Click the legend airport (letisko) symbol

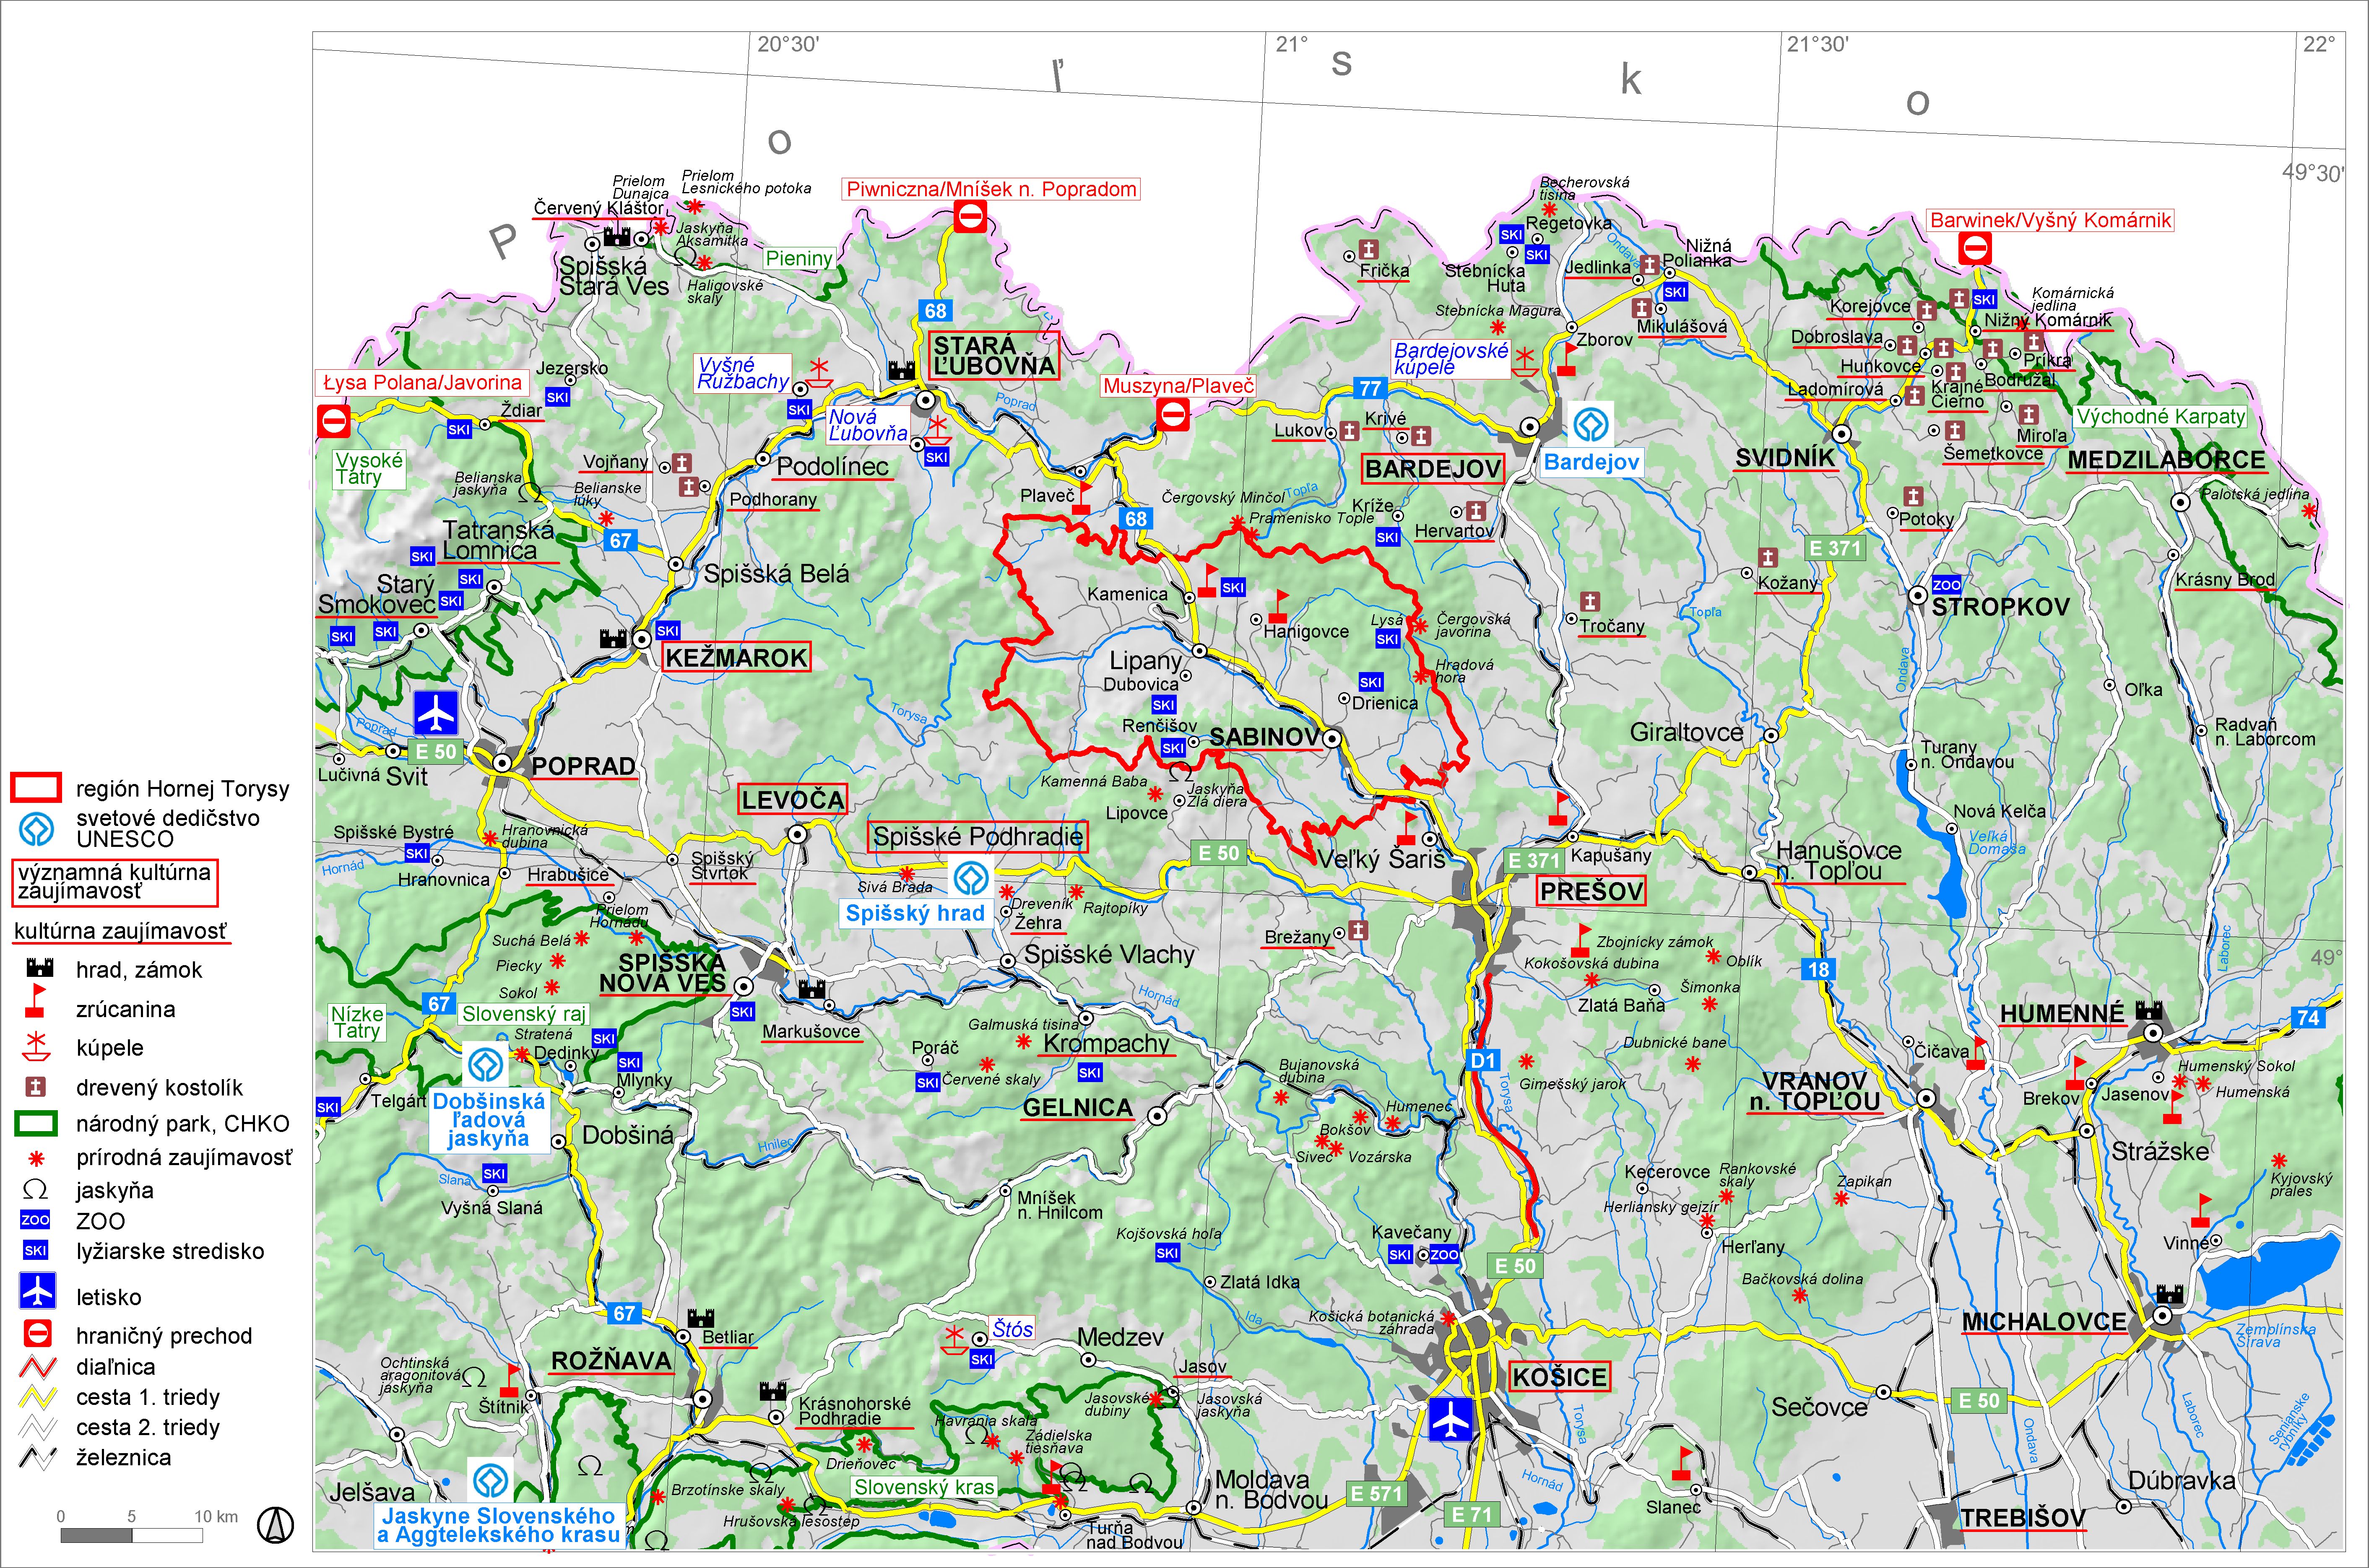(38, 1291)
